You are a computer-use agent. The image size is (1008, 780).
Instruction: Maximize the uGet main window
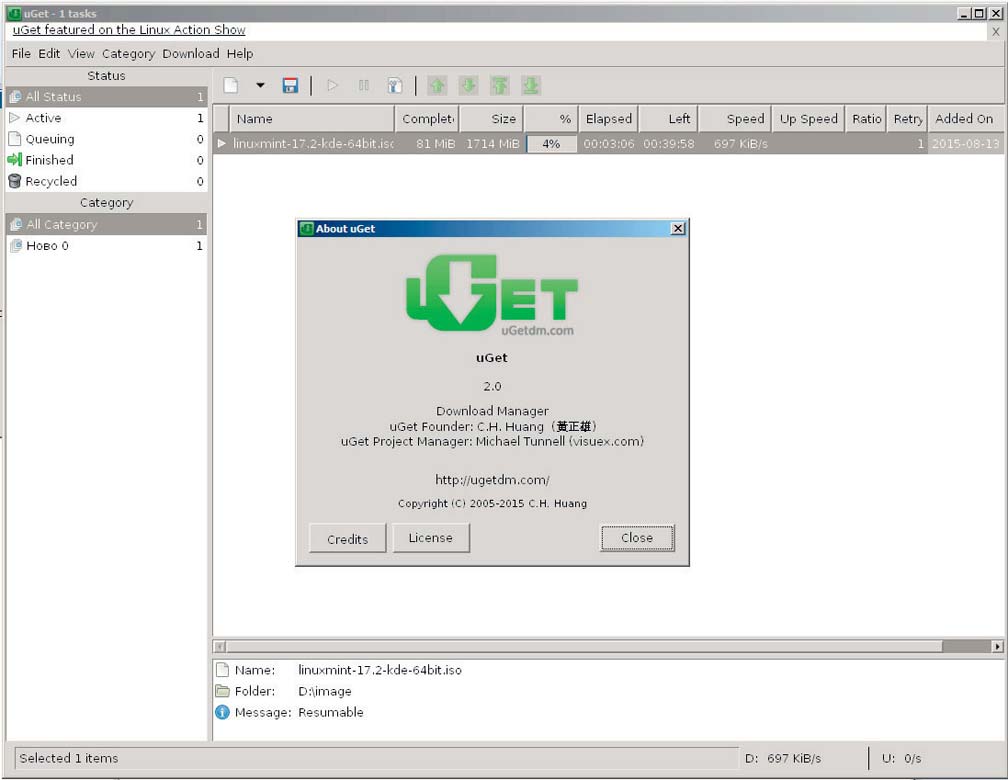(x=979, y=13)
